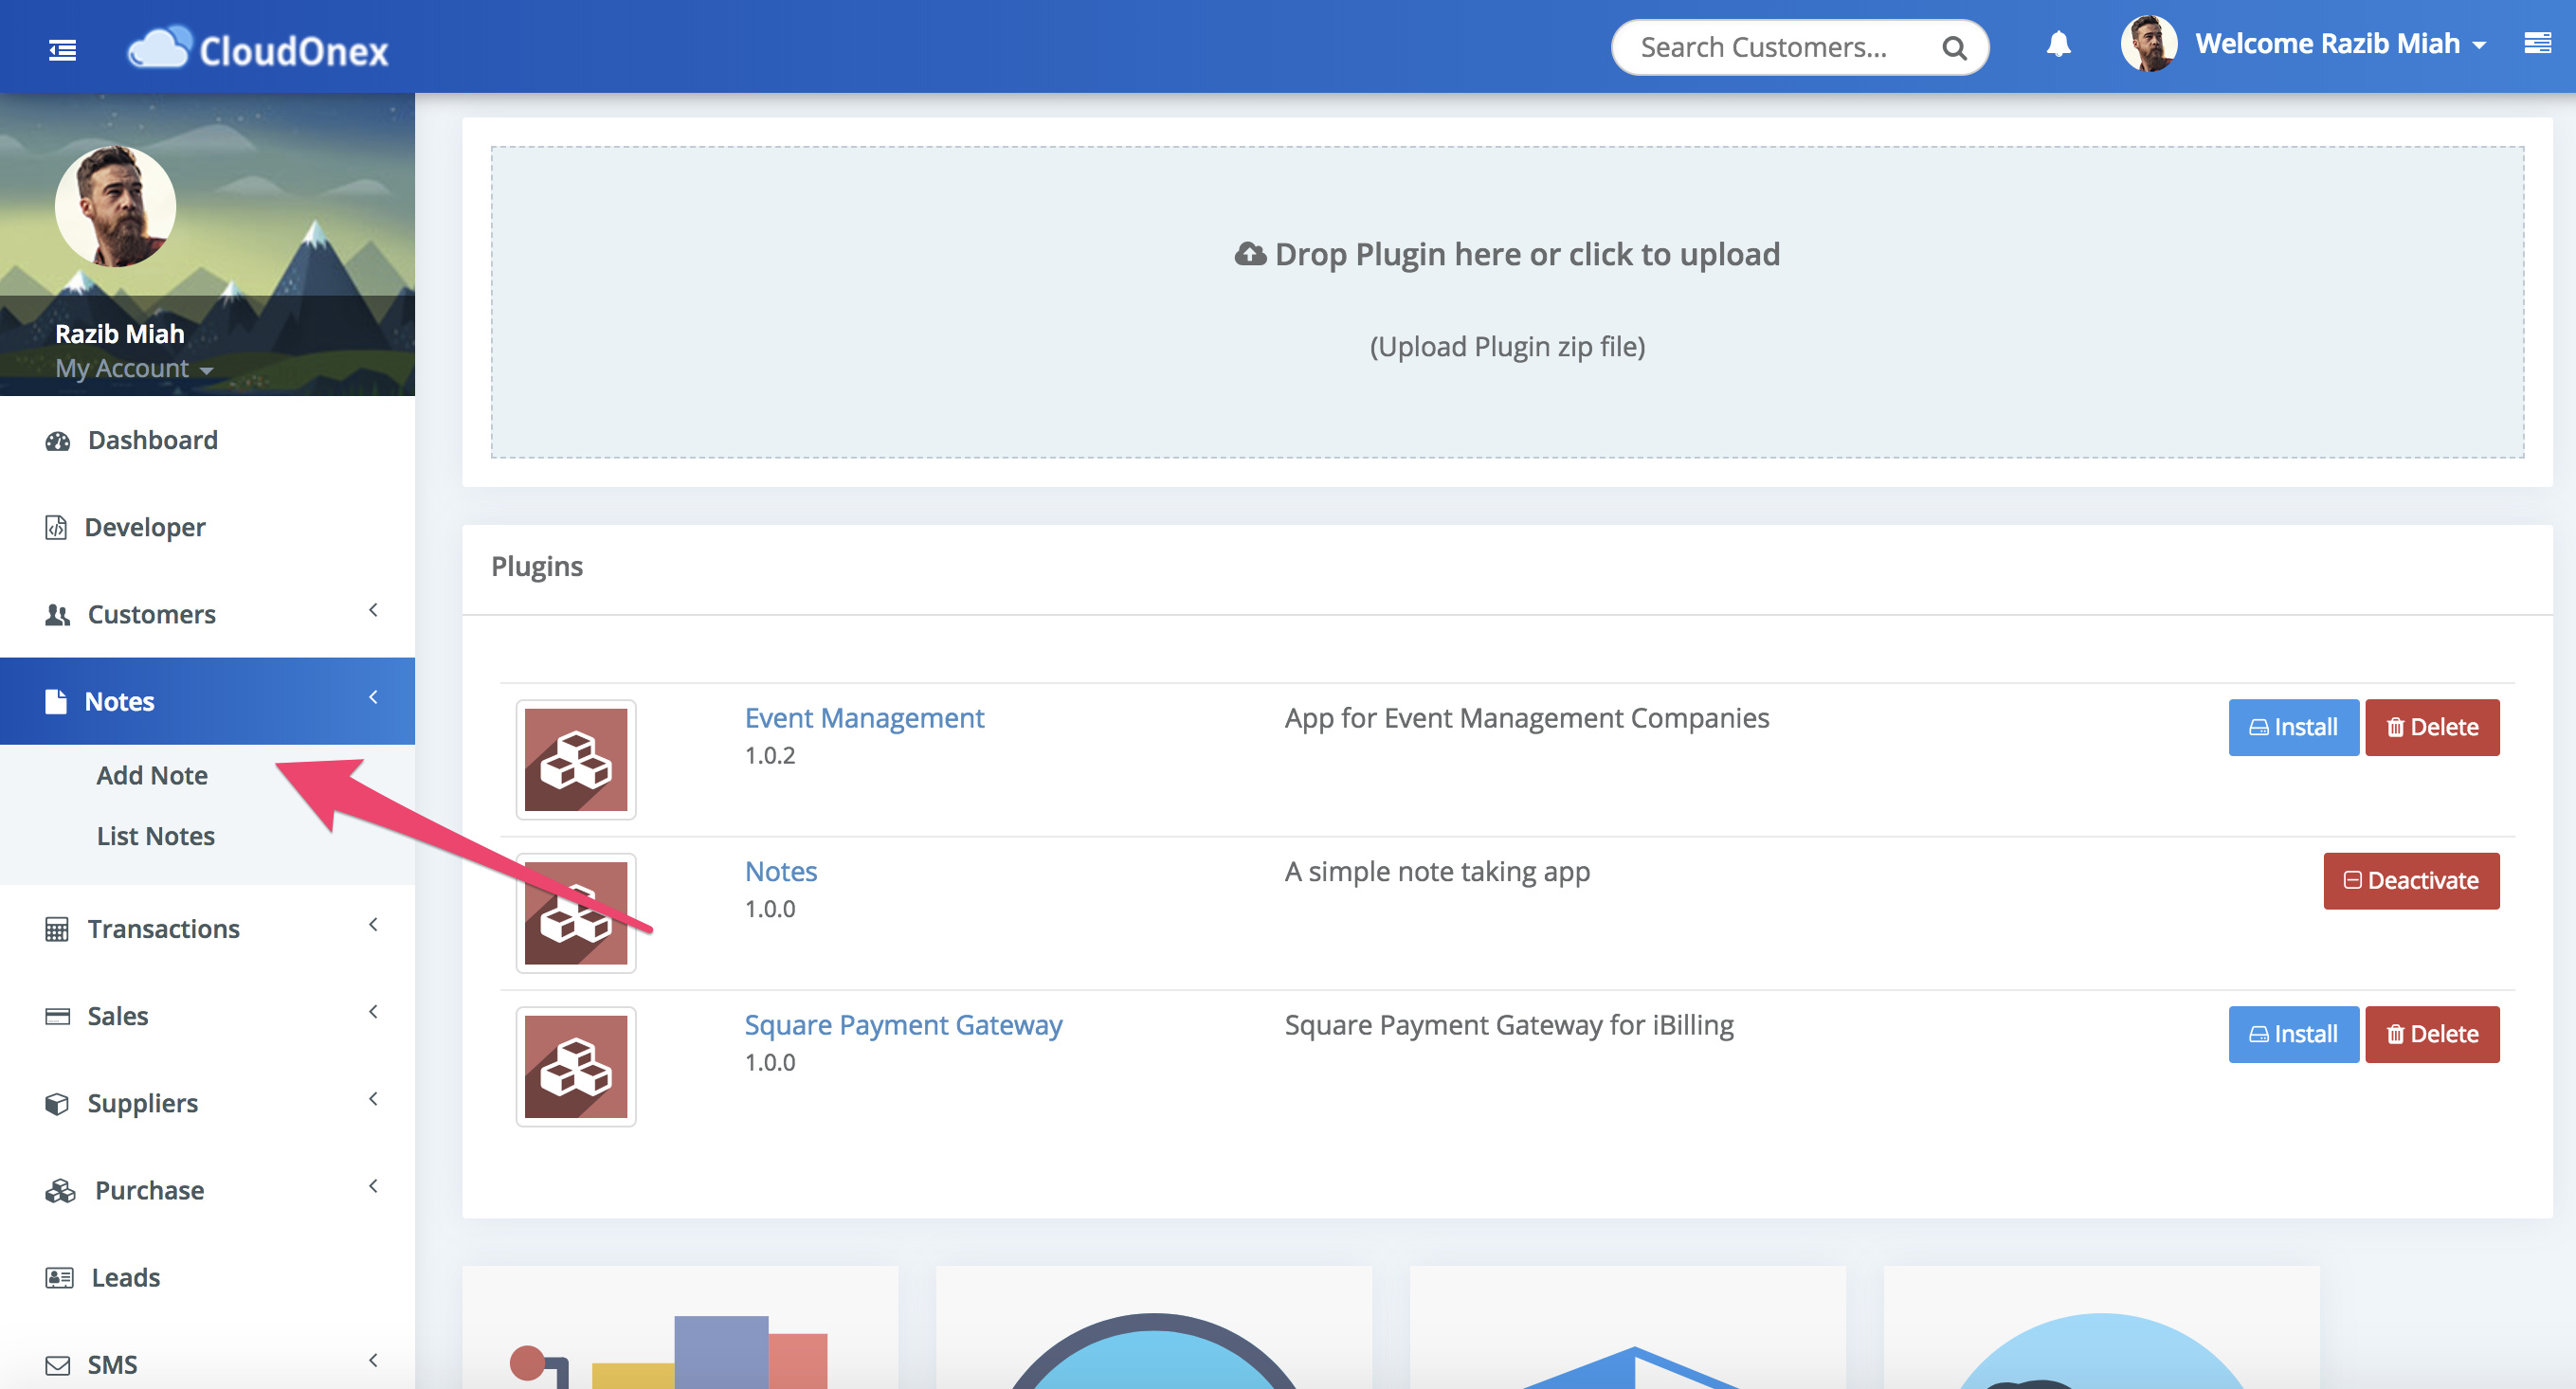Install the Square Payment Gateway plugin
2576x1389 pixels.
(x=2293, y=1034)
